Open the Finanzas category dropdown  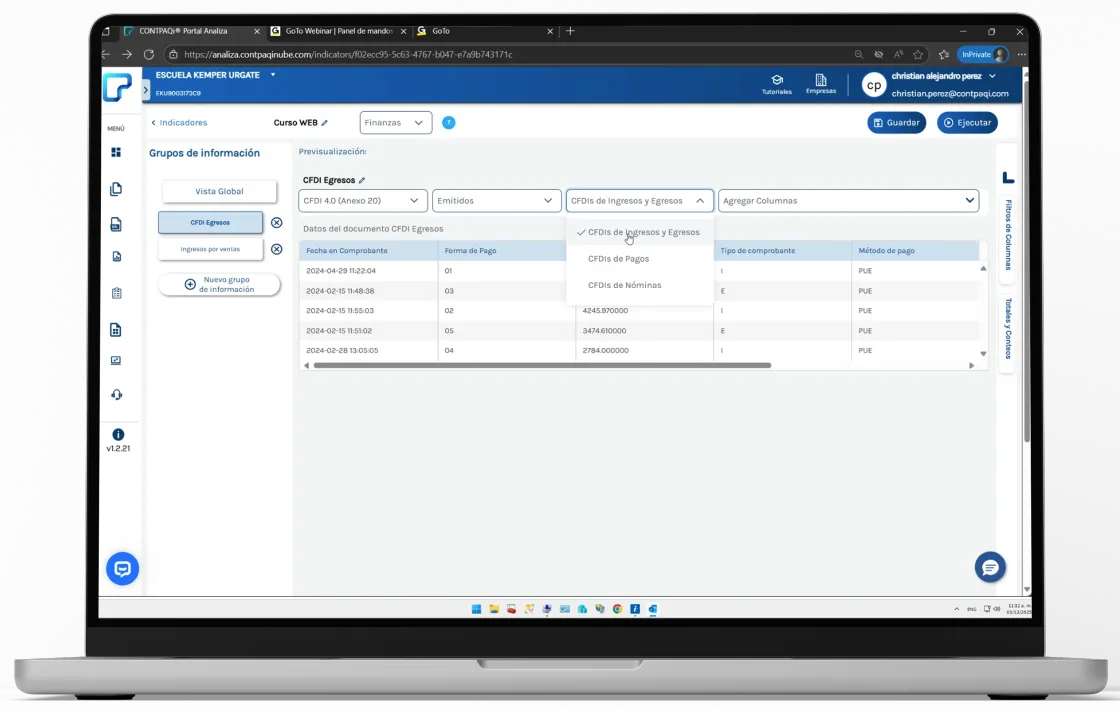pyautogui.click(x=396, y=123)
